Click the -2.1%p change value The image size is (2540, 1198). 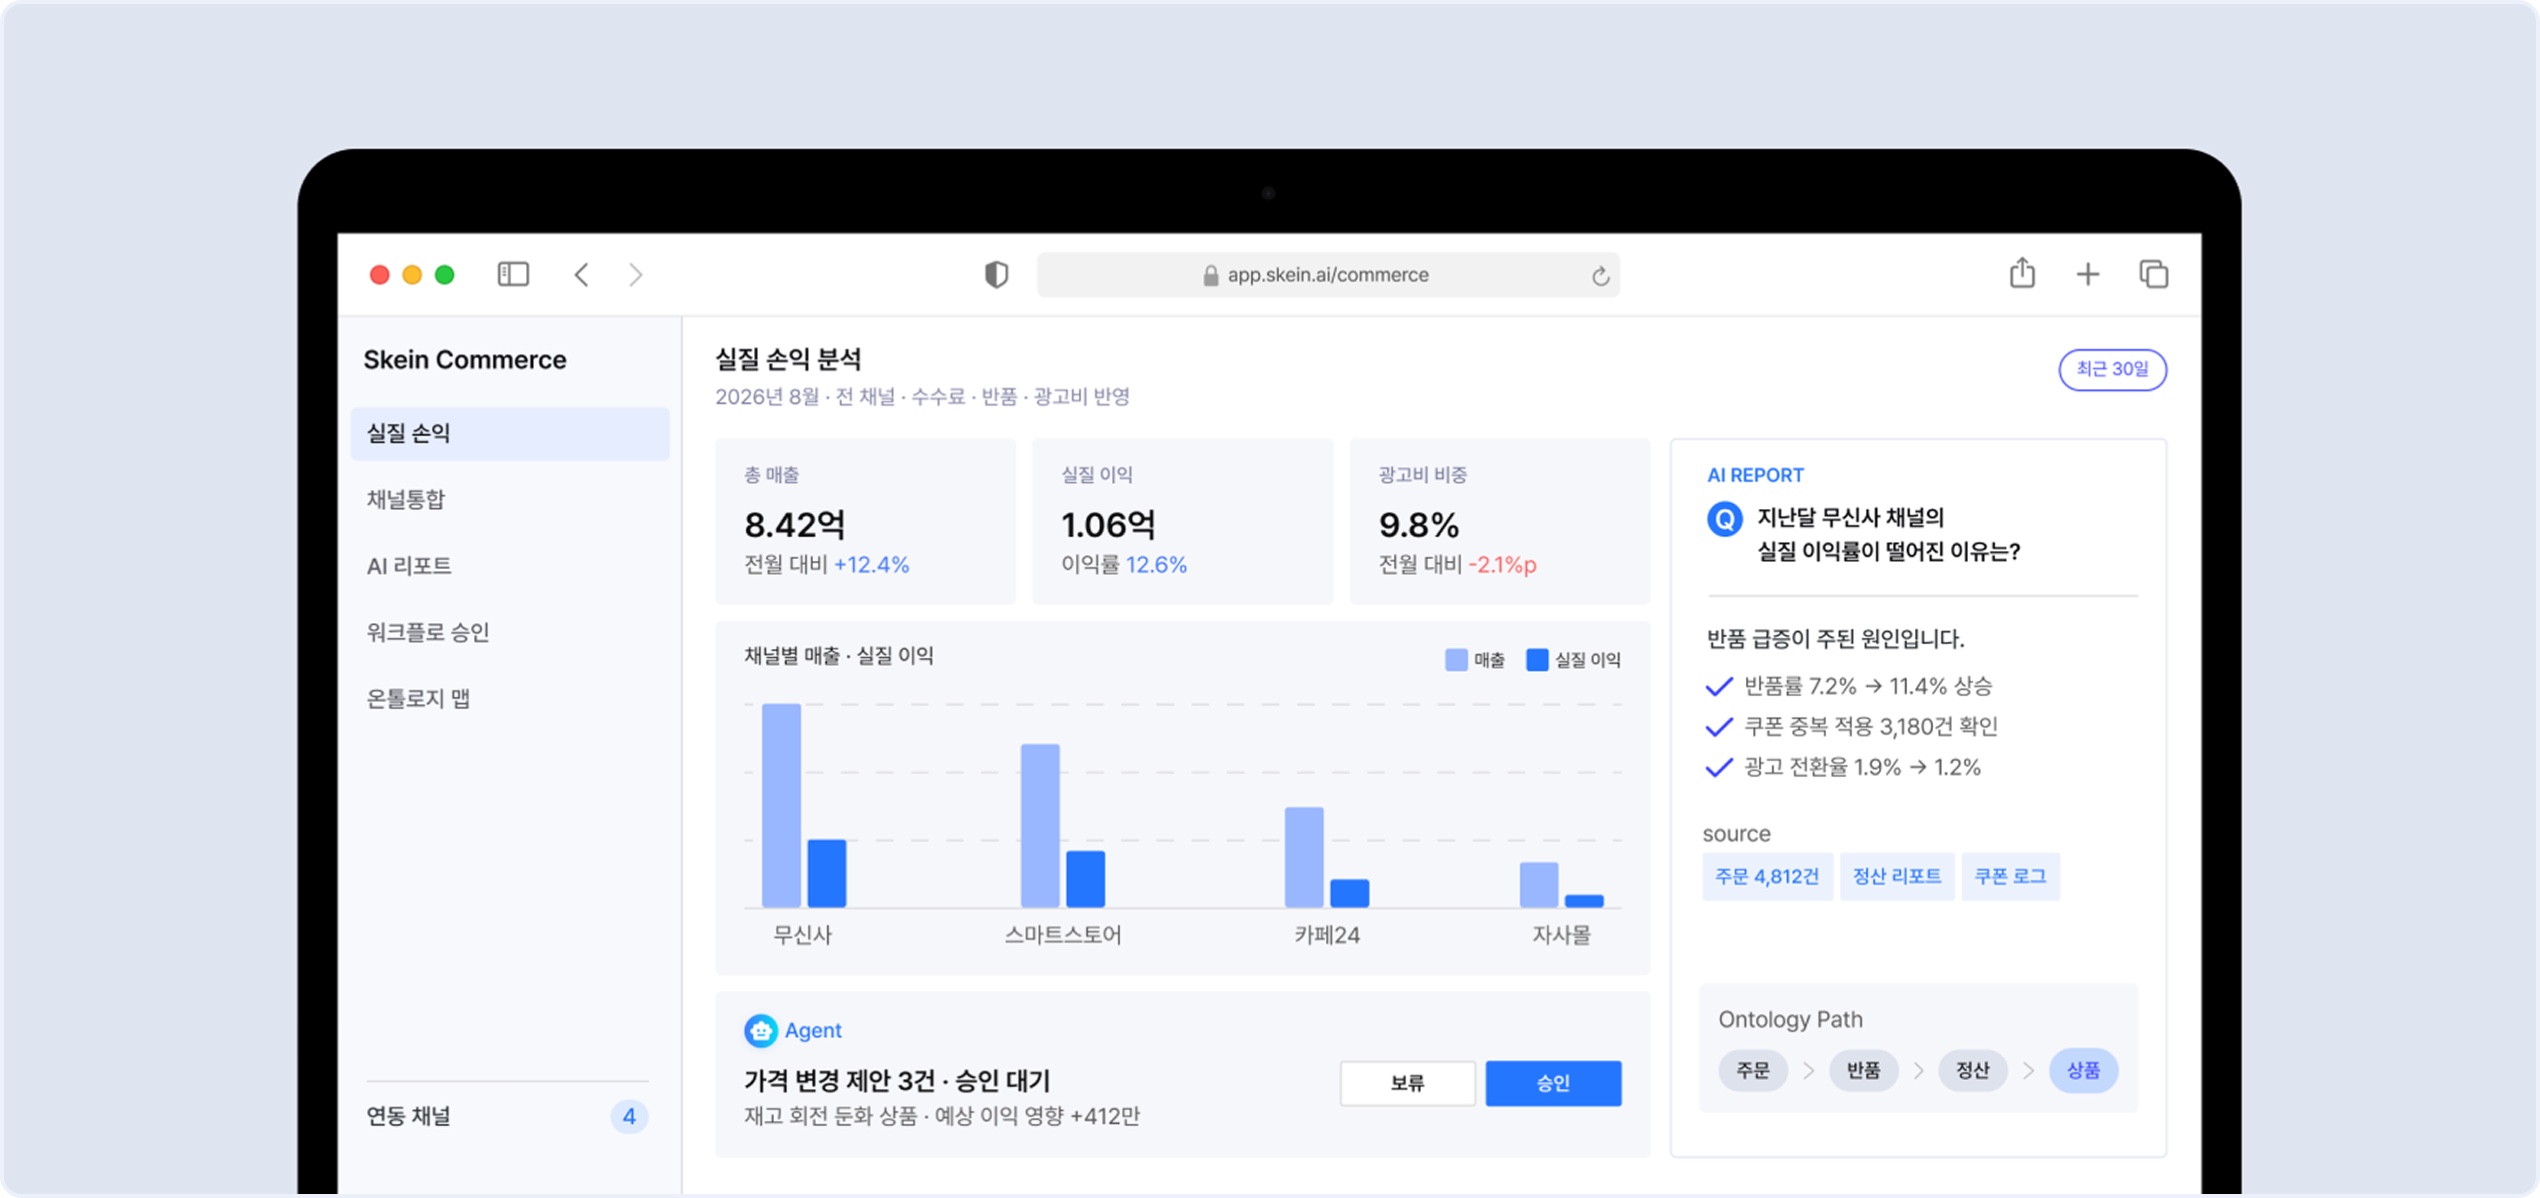(1502, 565)
